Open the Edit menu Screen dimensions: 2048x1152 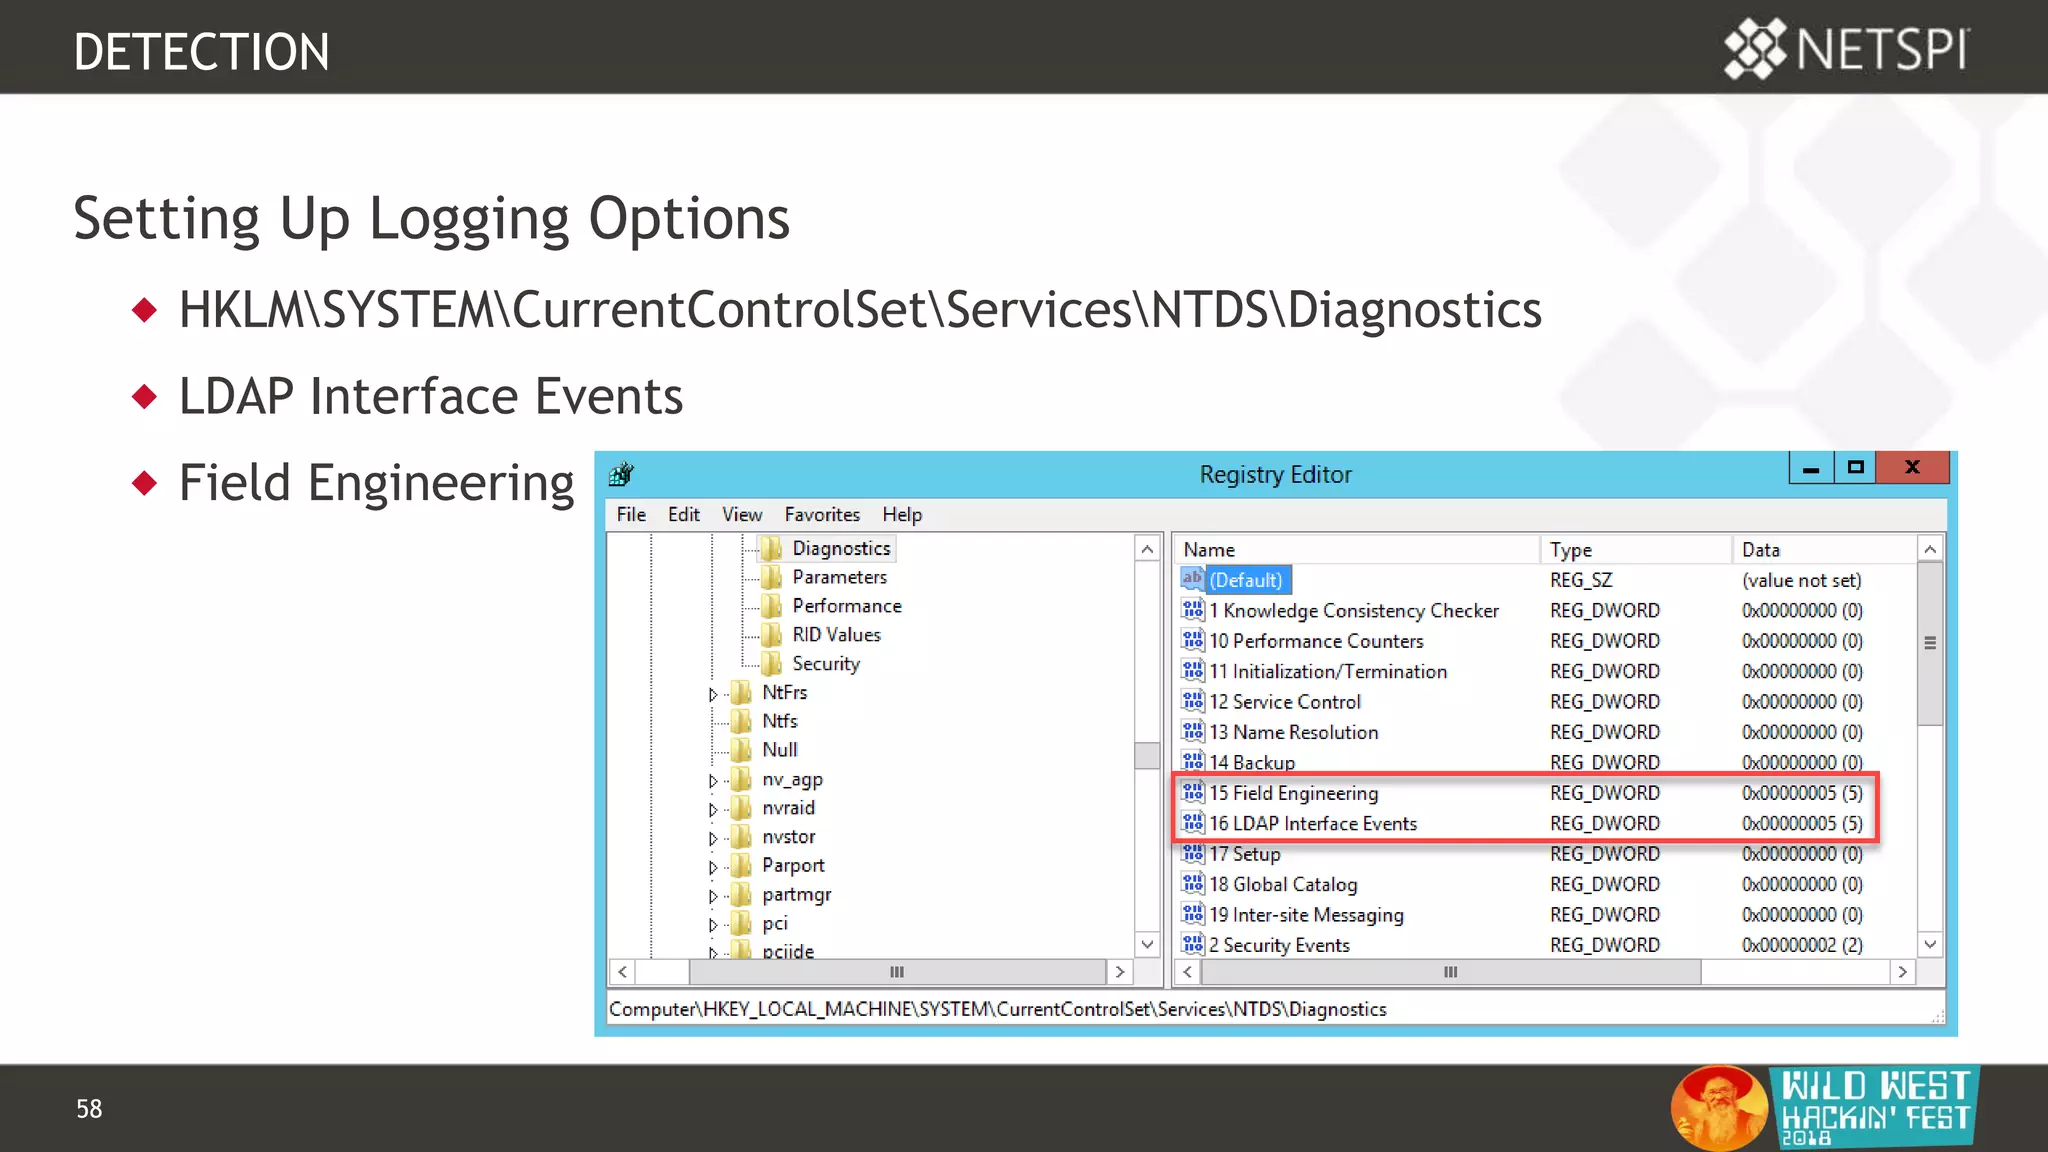point(684,514)
